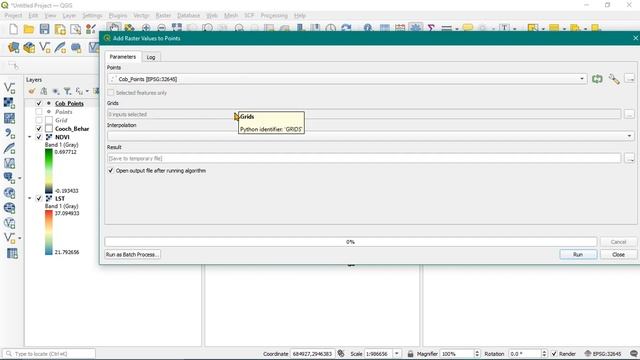Toggle visibility of Grid layer
The image size is (640, 360).
tap(39, 120)
